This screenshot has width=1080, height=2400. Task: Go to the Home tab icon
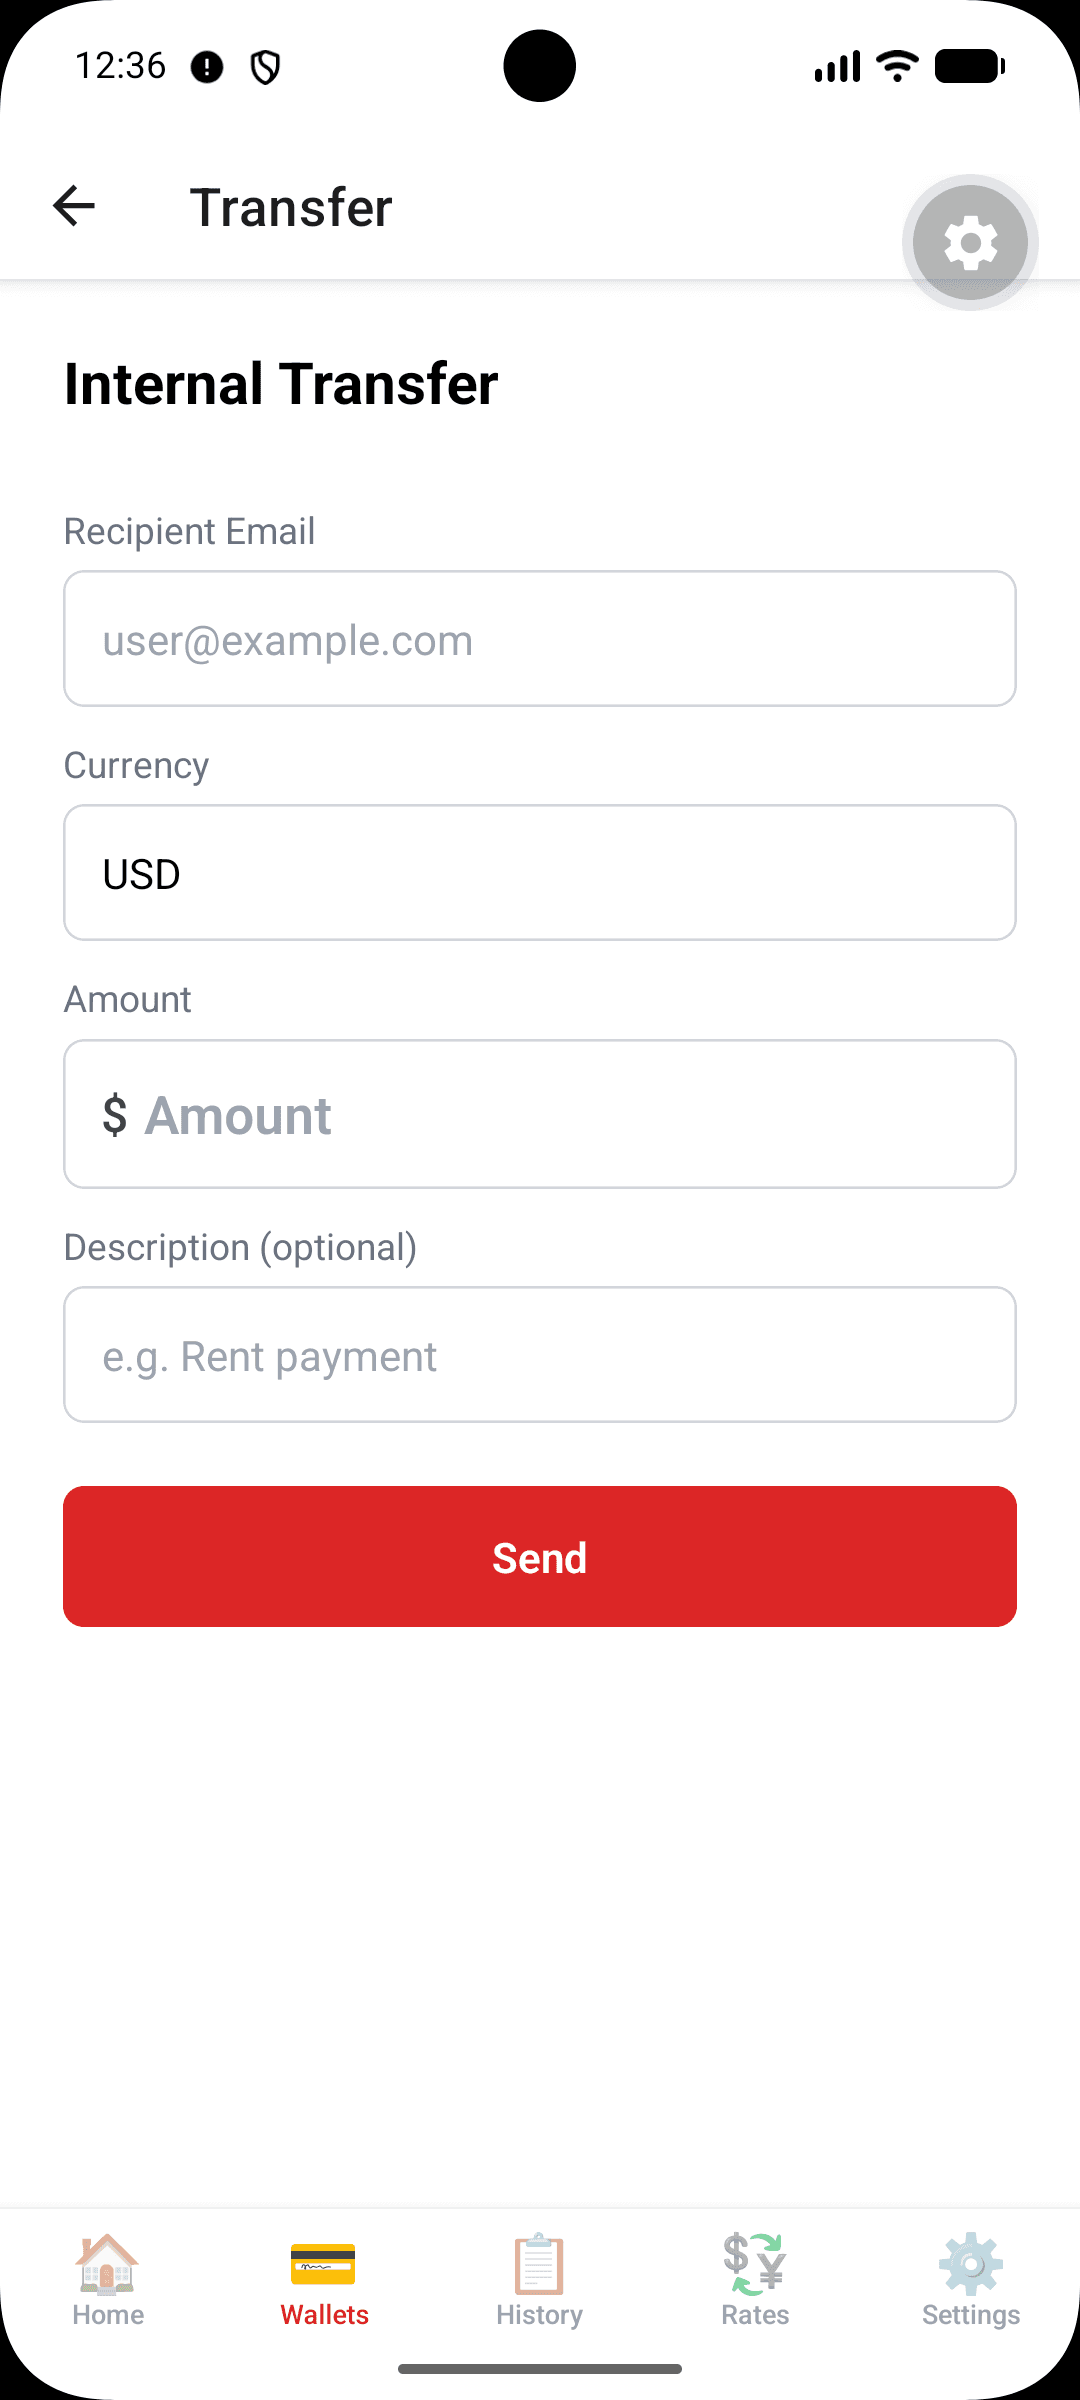pyautogui.click(x=107, y=2263)
